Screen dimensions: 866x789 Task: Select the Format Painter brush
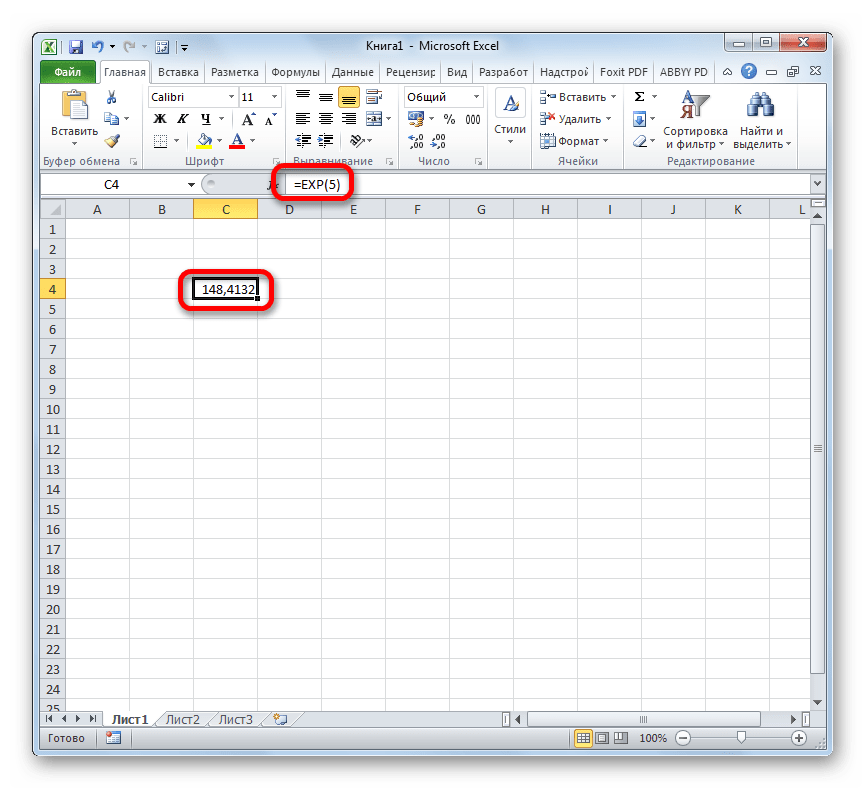pos(111,141)
